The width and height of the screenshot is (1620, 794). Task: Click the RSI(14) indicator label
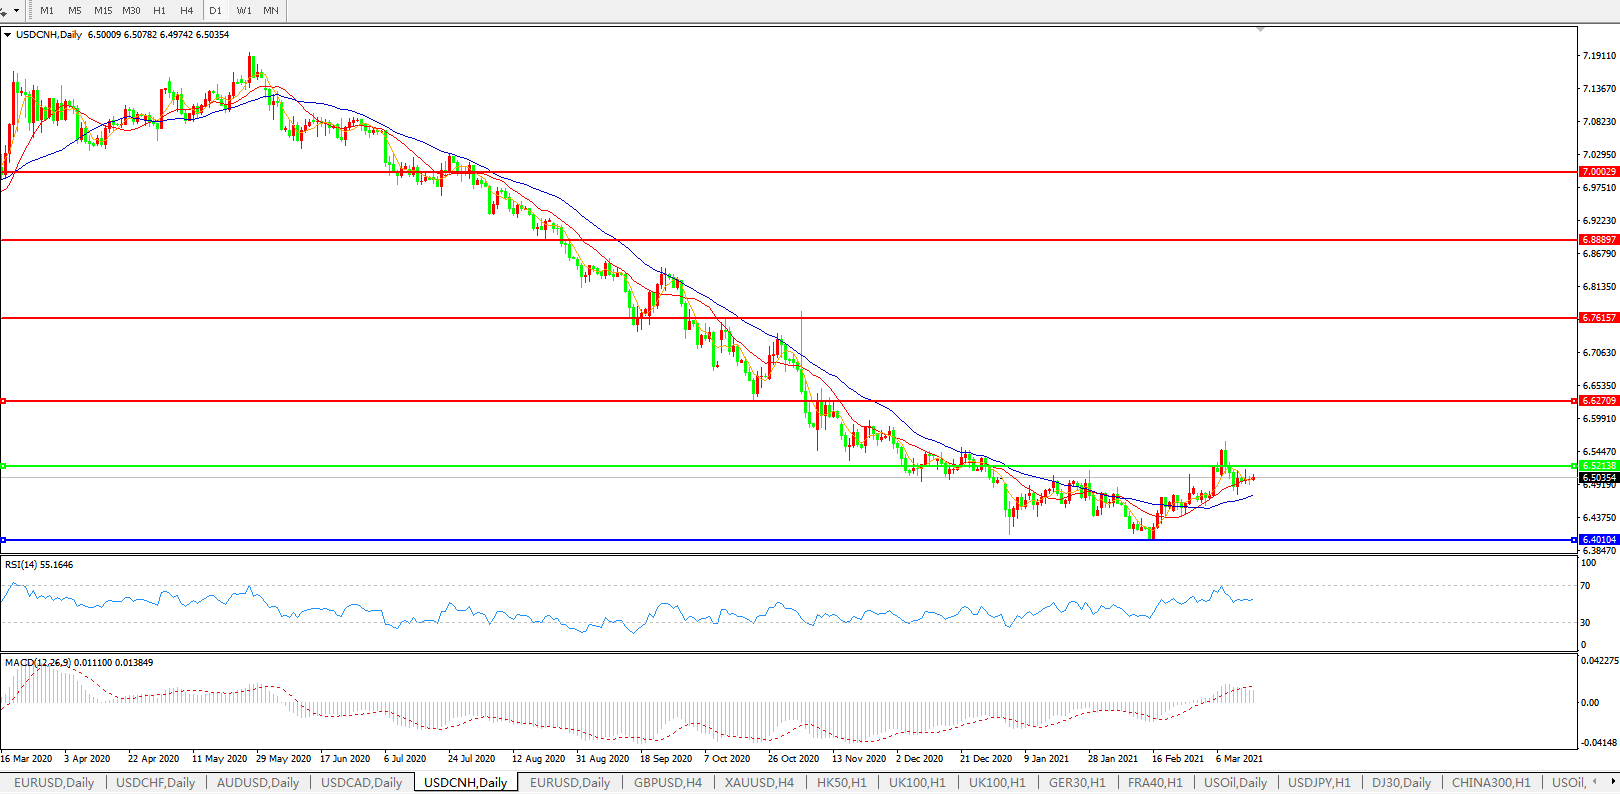(x=38, y=565)
